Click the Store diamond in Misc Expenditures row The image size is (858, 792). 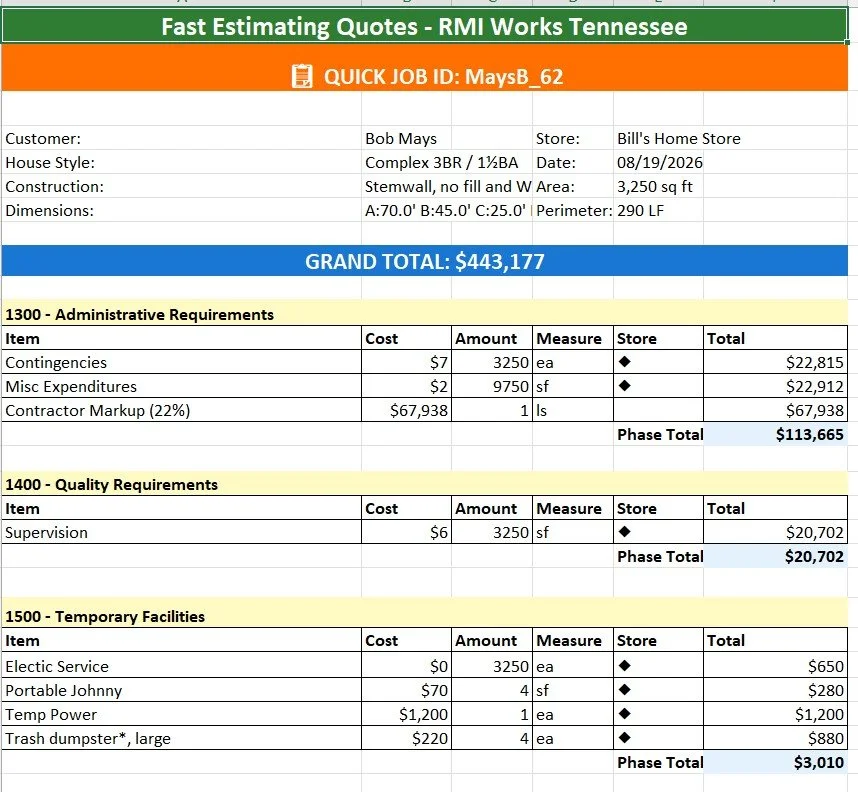point(624,385)
